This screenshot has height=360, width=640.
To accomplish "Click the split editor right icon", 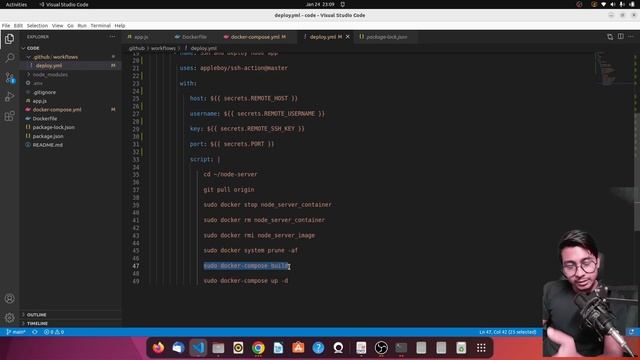I will (620, 36).
